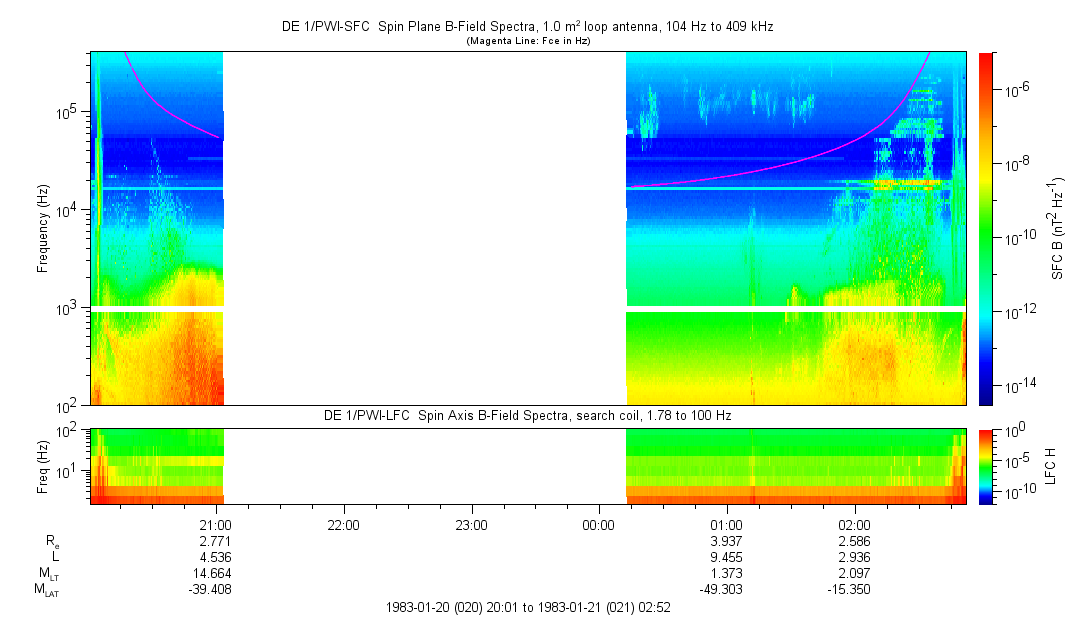
Task: Pick the 02:00 time axis label
Action: click(x=854, y=523)
